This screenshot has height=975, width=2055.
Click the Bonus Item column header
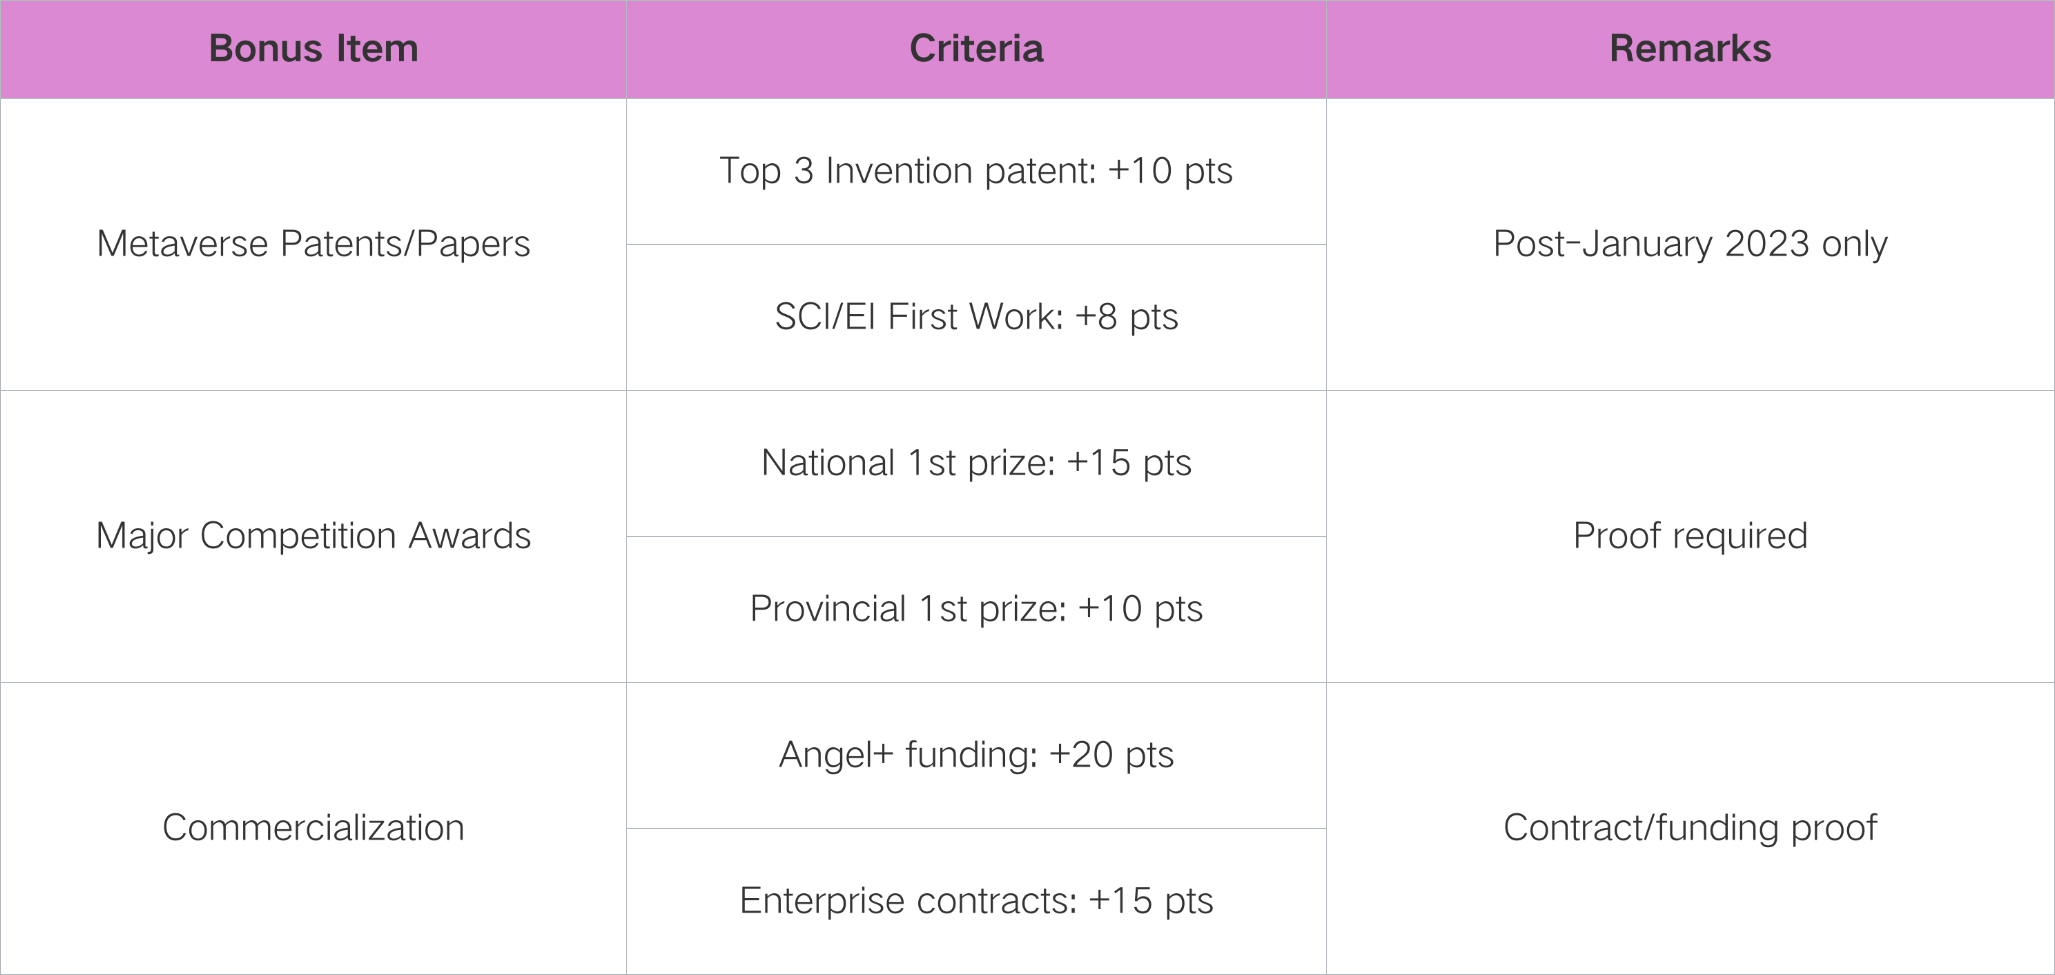(313, 49)
